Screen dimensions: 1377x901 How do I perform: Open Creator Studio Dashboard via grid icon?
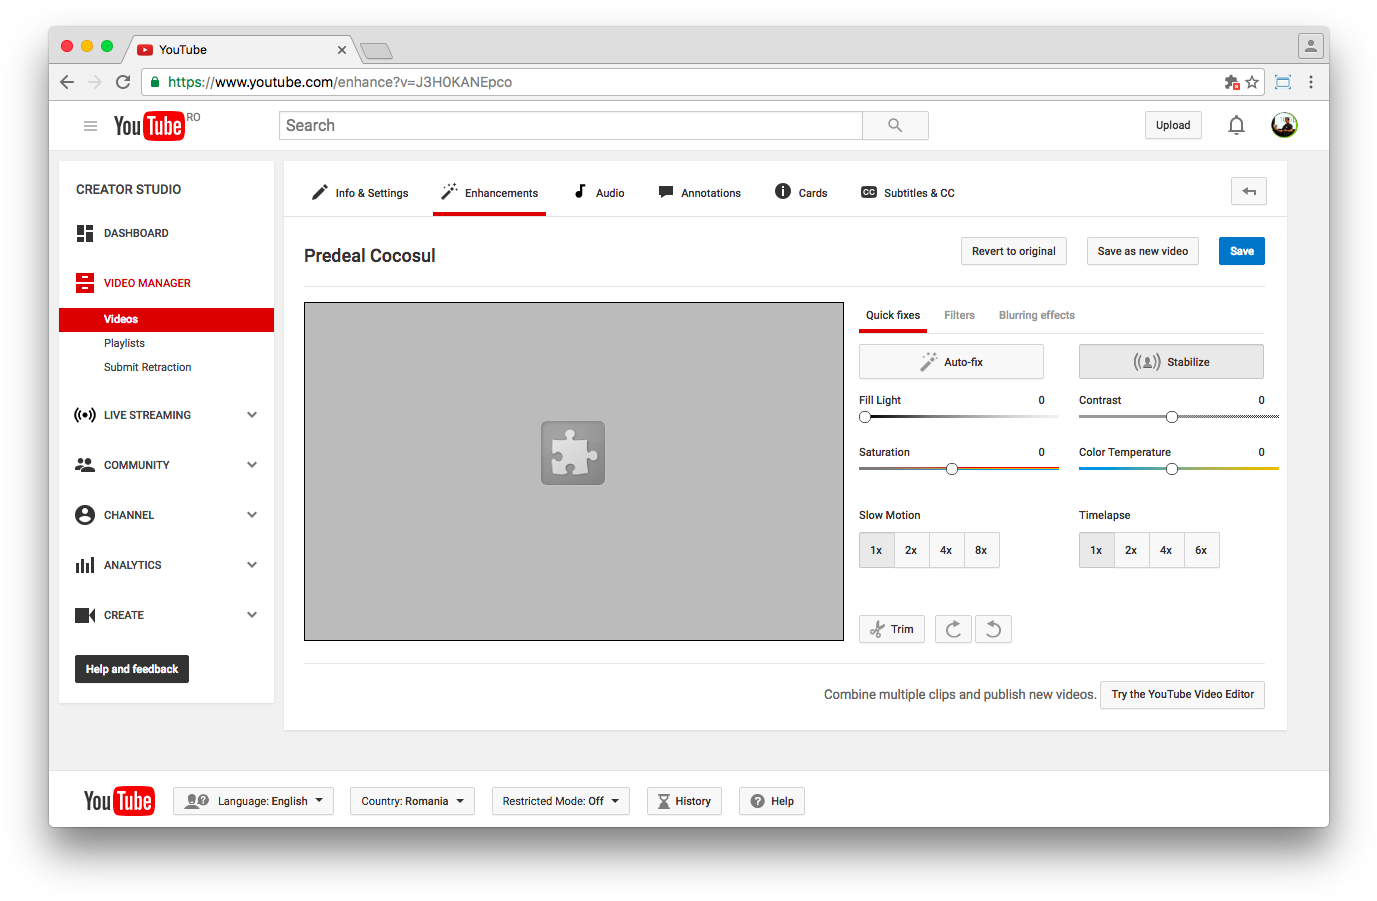[x=85, y=233]
